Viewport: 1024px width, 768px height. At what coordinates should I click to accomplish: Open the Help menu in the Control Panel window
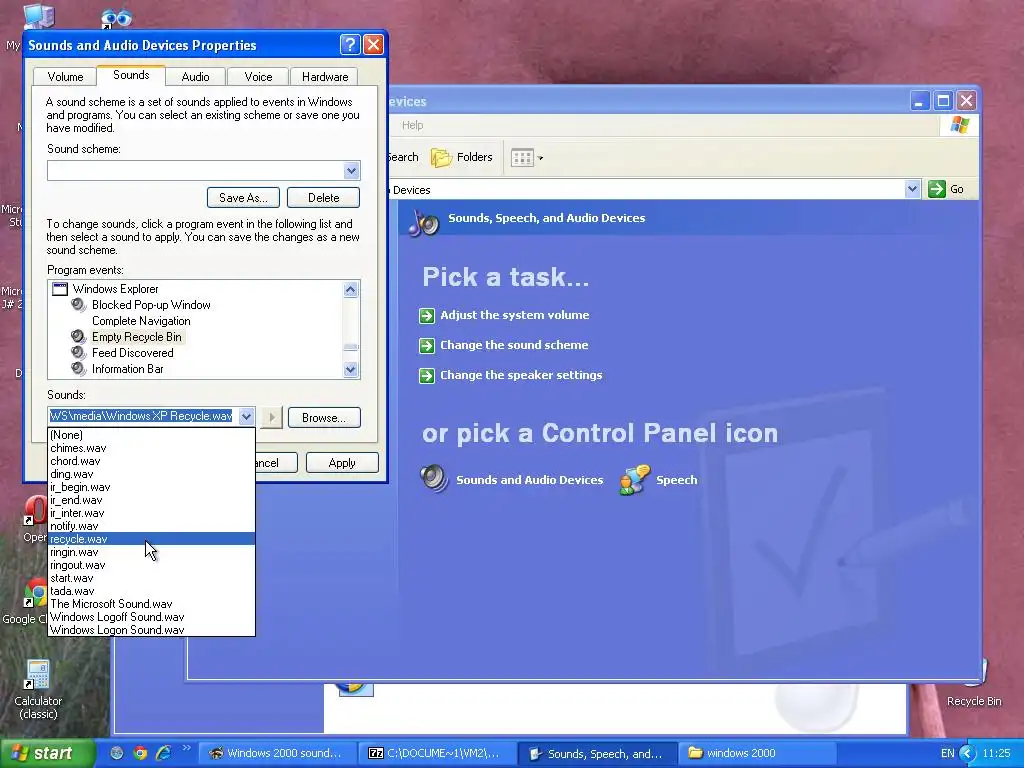click(412, 125)
